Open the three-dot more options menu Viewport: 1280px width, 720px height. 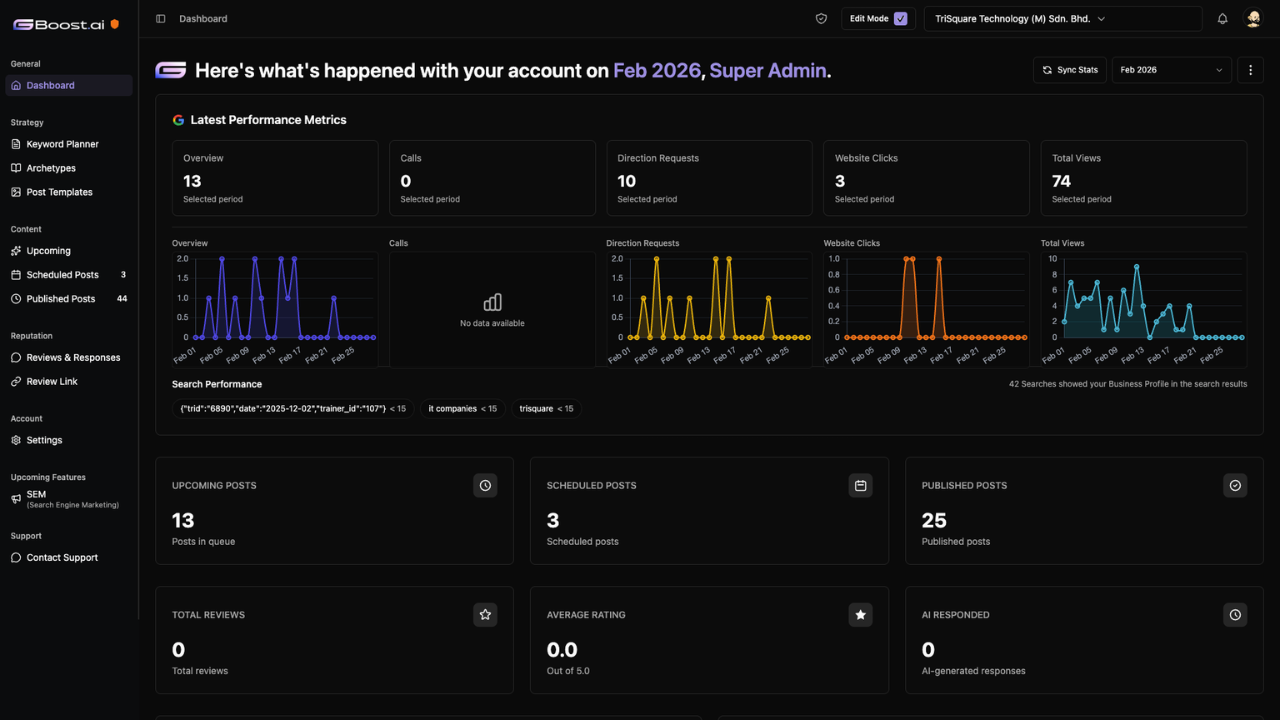(1250, 70)
